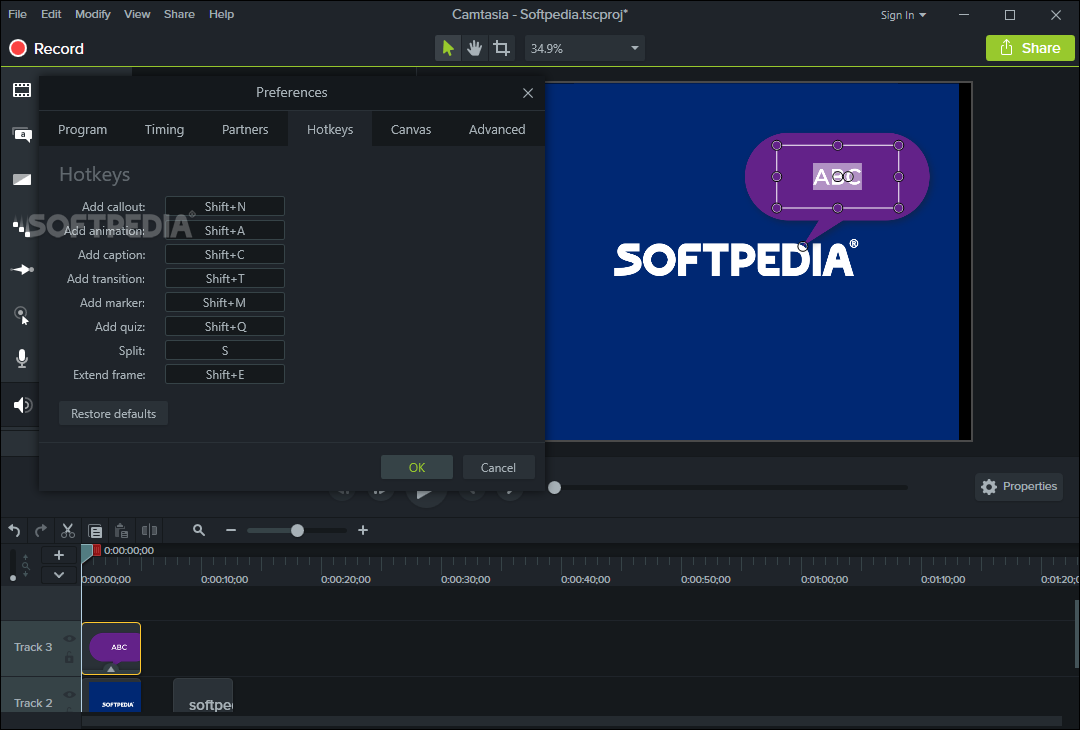This screenshot has height=730, width=1080.
Task: Open the Share menu
Action: tap(179, 14)
